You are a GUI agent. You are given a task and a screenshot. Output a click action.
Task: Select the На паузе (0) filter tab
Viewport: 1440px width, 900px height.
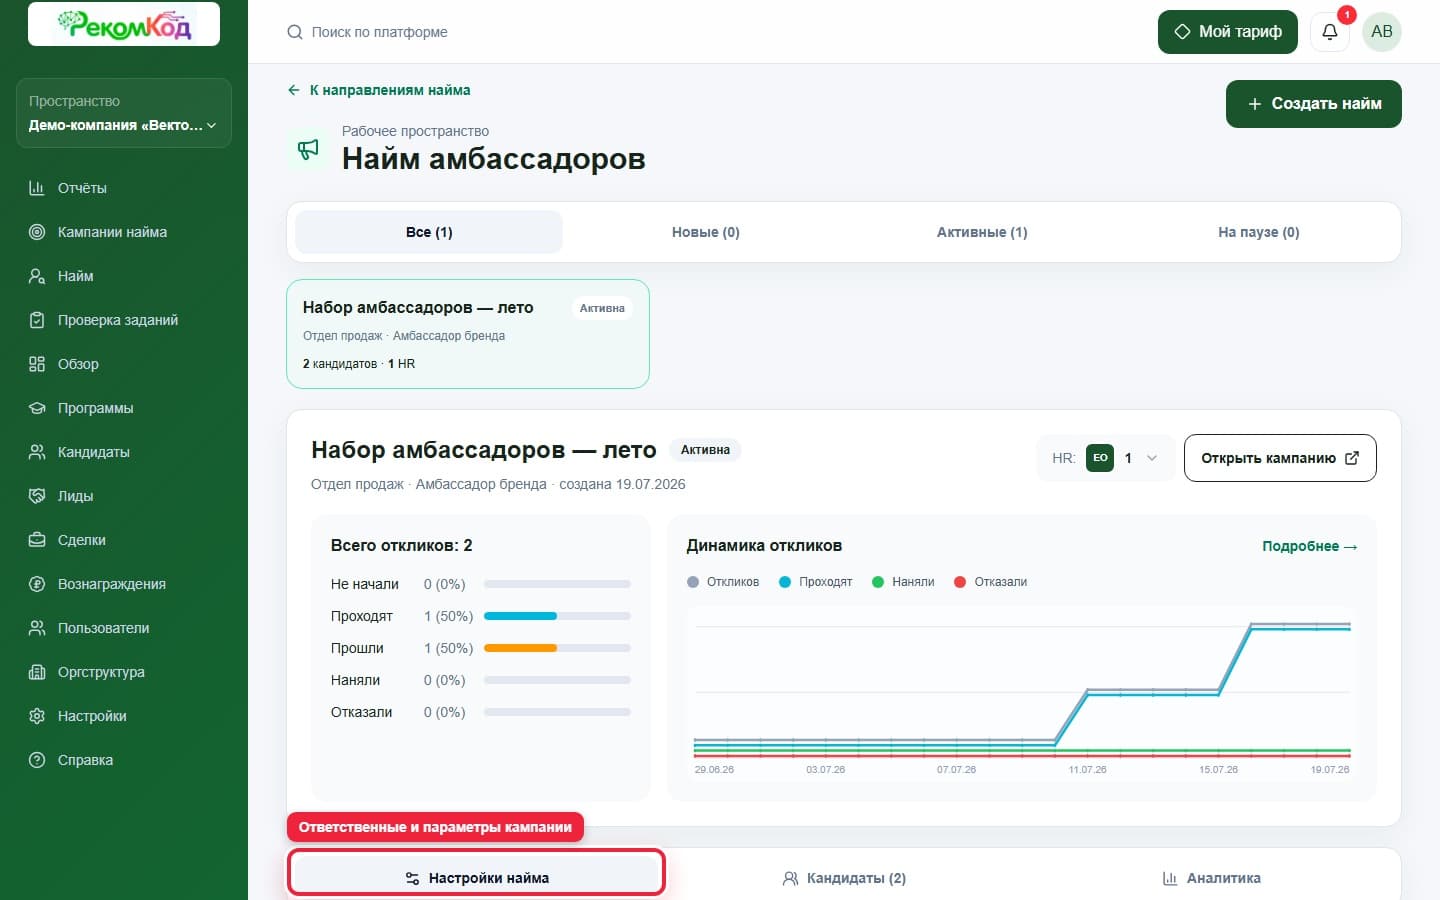[x=1259, y=232]
